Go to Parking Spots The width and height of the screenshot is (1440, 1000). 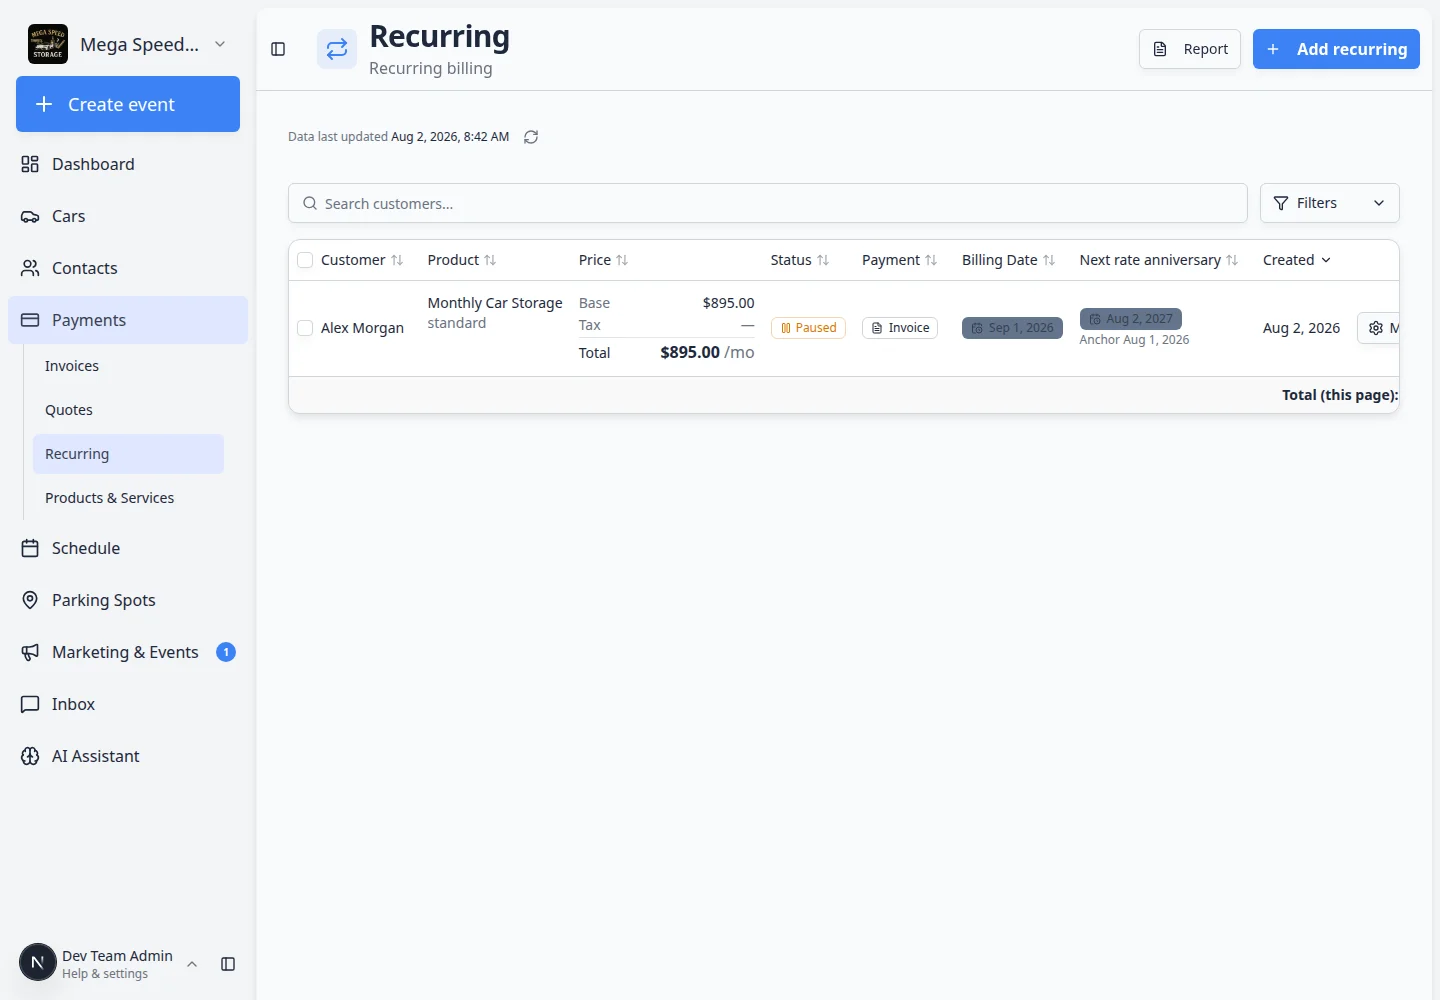(x=128, y=600)
